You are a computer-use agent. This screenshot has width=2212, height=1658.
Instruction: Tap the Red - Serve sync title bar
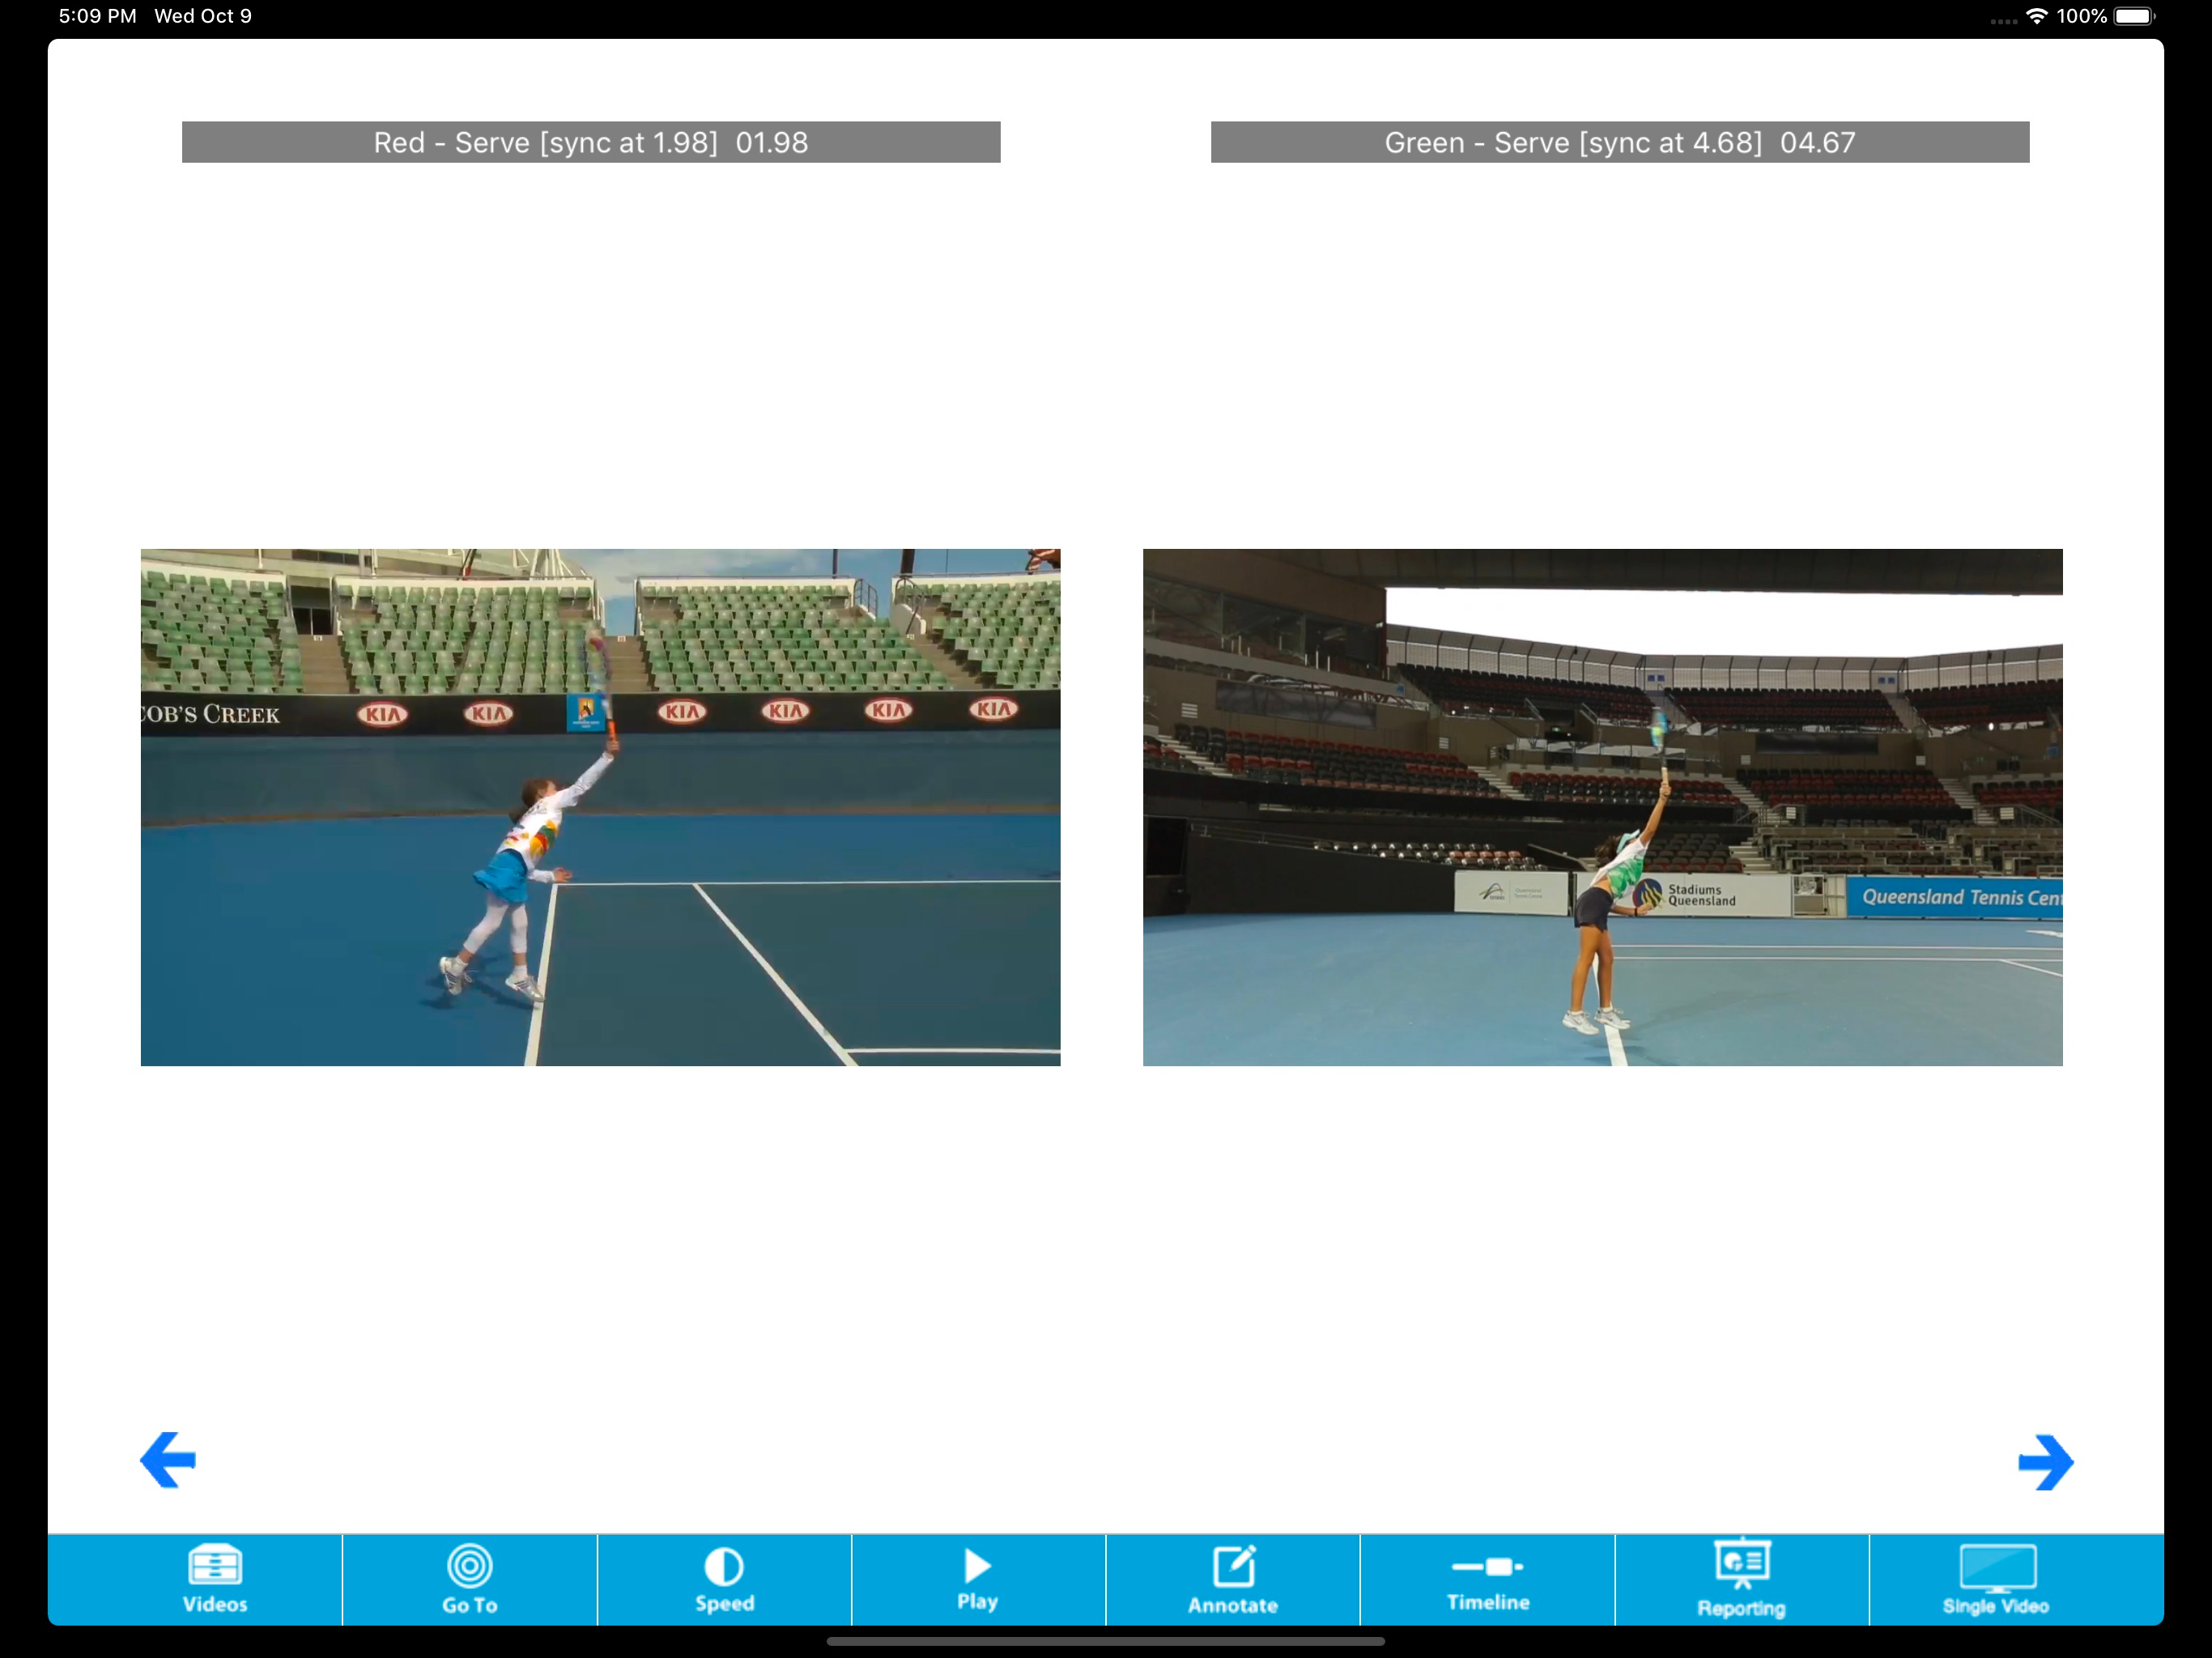pyautogui.click(x=591, y=142)
